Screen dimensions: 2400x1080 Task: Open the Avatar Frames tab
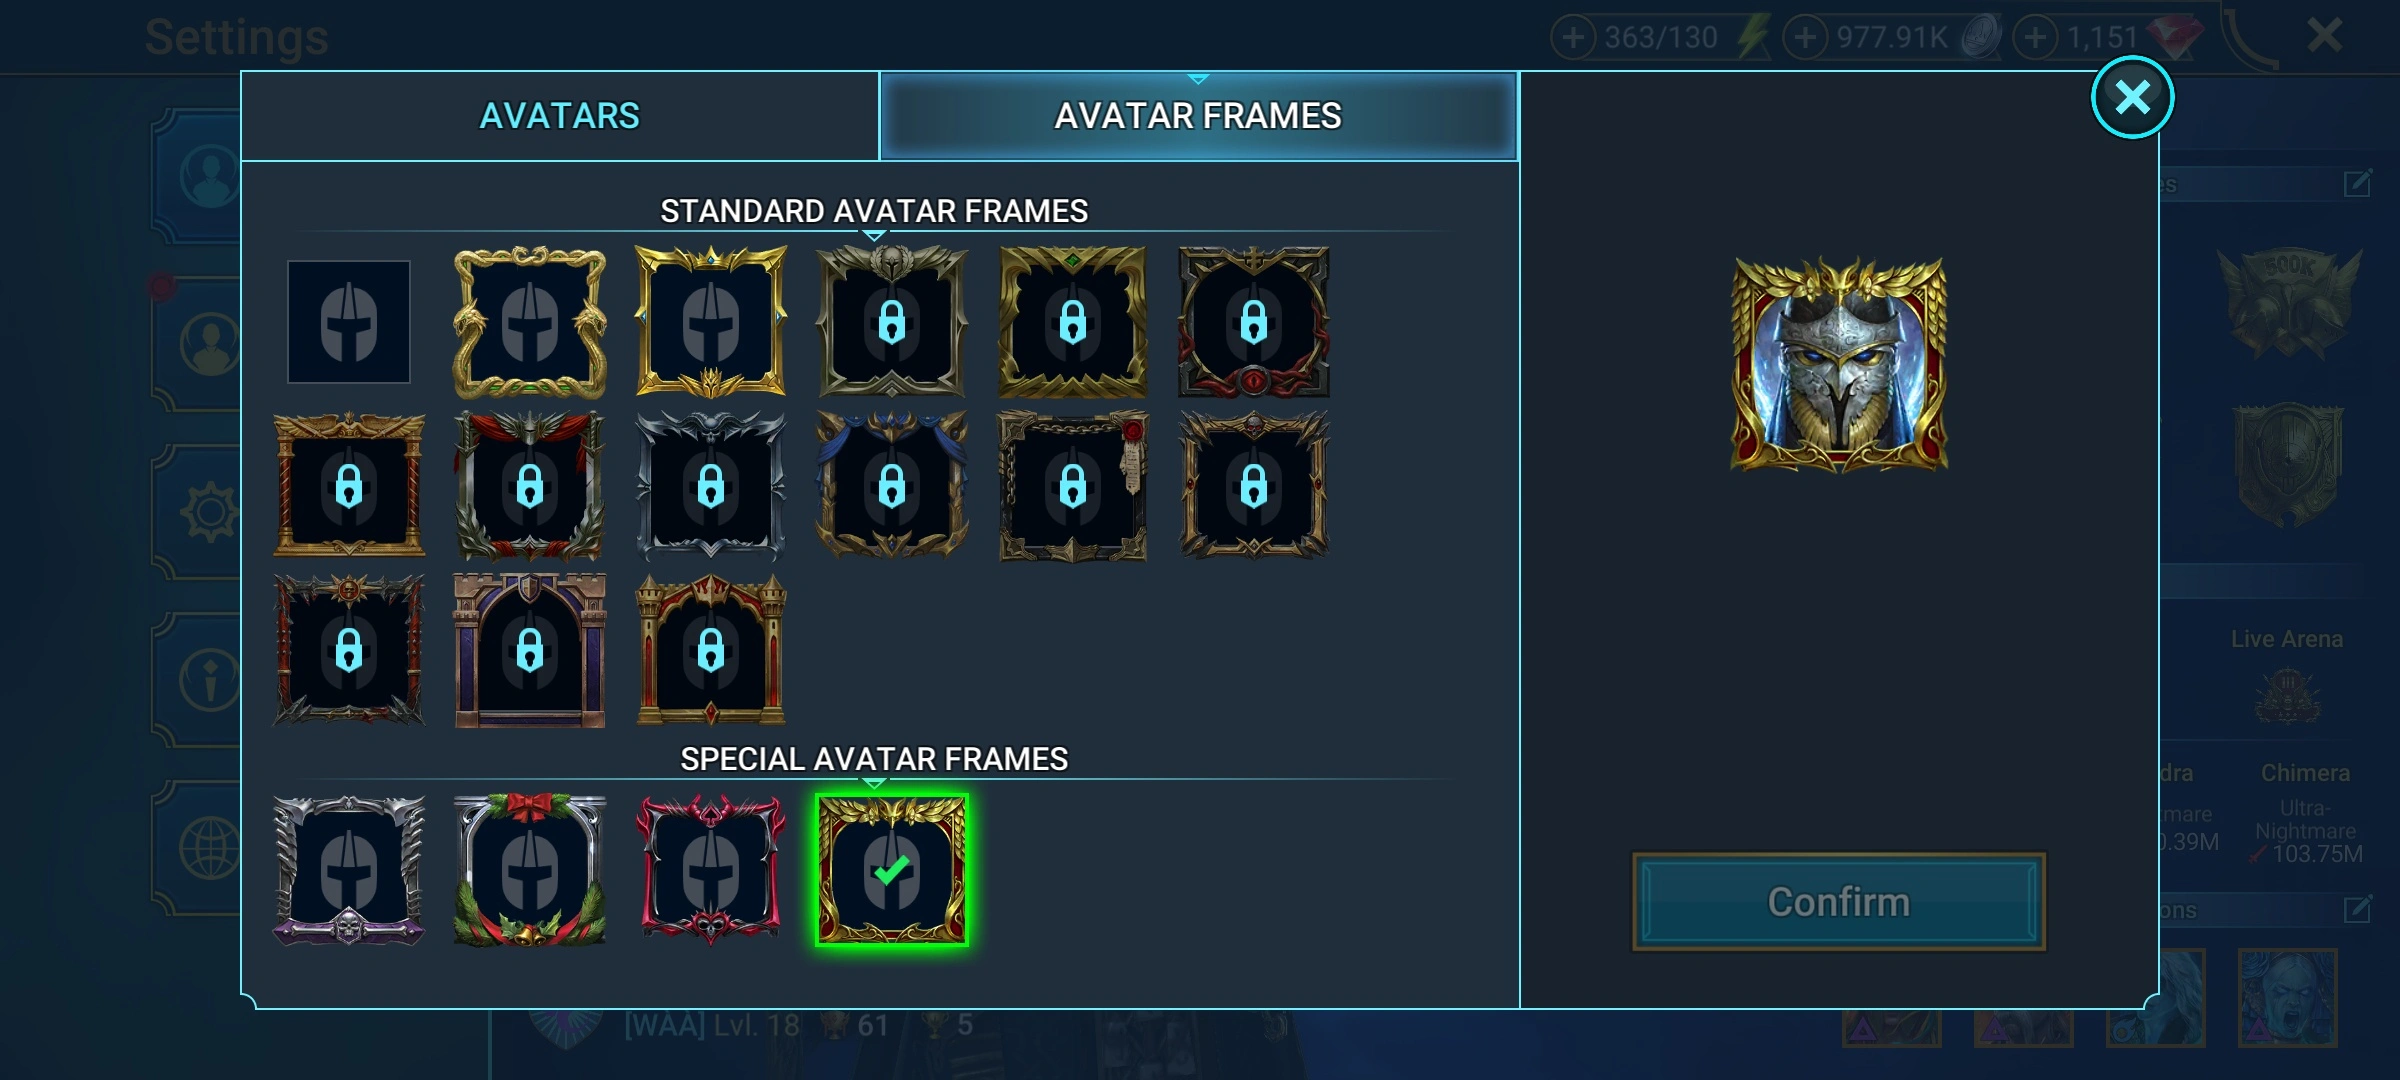tap(1198, 116)
